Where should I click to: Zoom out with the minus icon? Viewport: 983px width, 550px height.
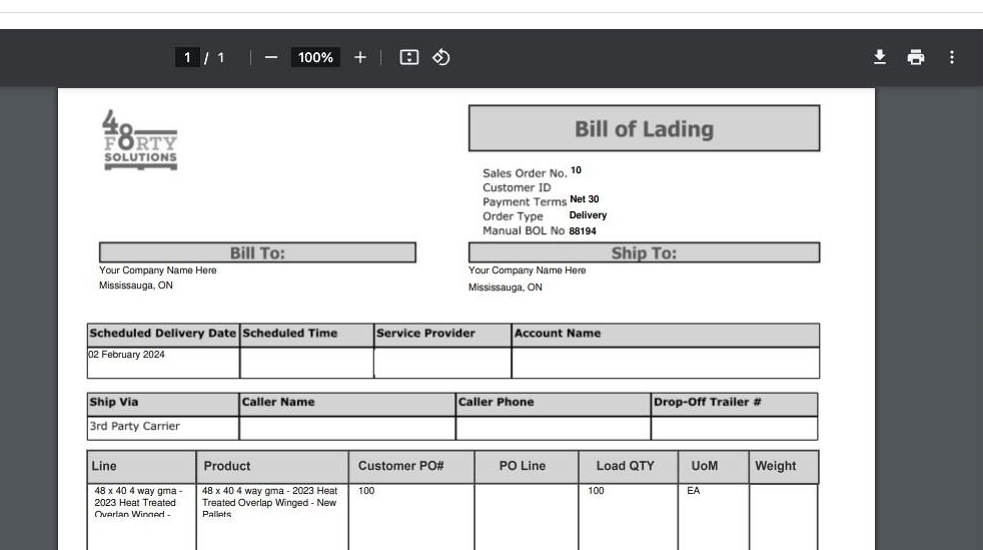[271, 57]
